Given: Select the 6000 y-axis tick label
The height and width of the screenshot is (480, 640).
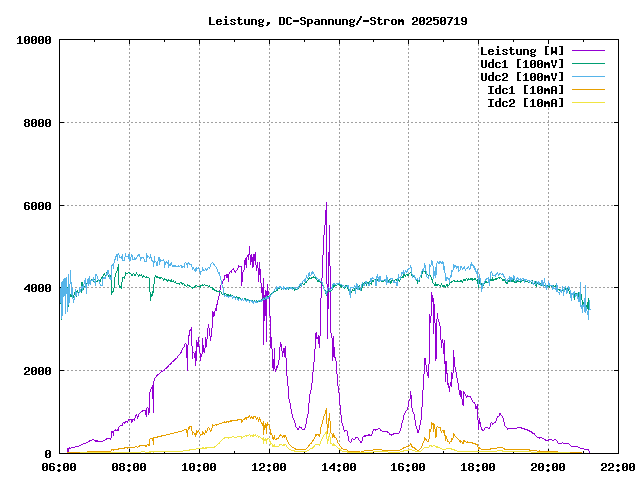Looking at the screenshot, I should coord(38,205).
